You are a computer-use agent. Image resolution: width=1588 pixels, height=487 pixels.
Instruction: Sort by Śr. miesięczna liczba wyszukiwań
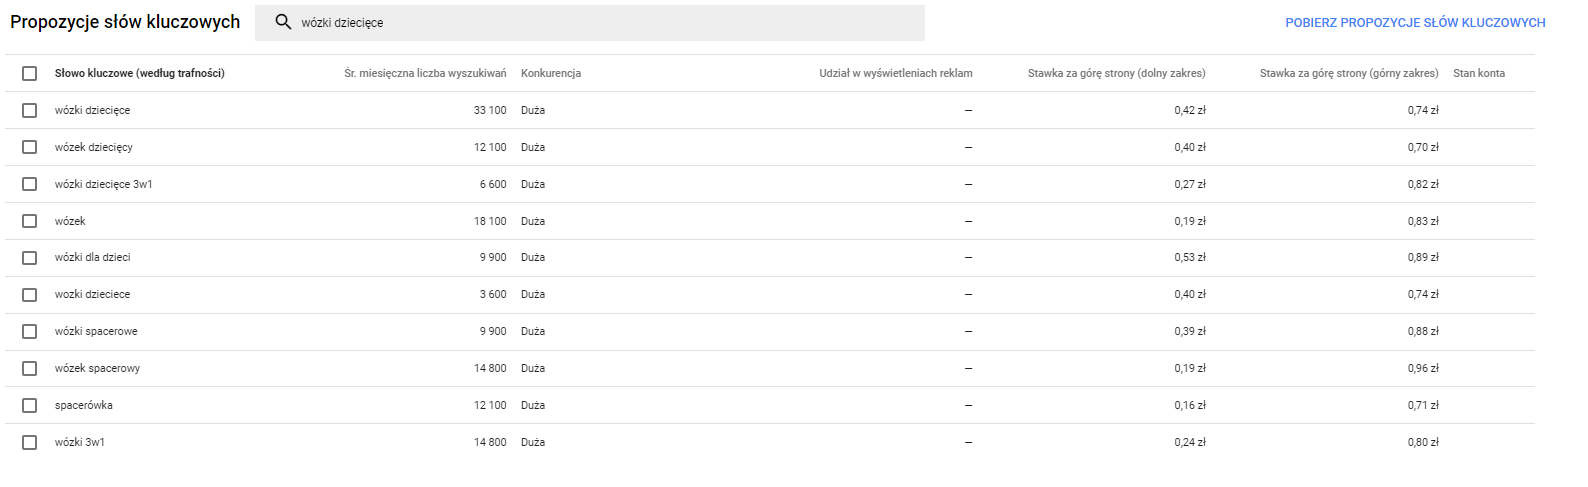click(425, 73)
